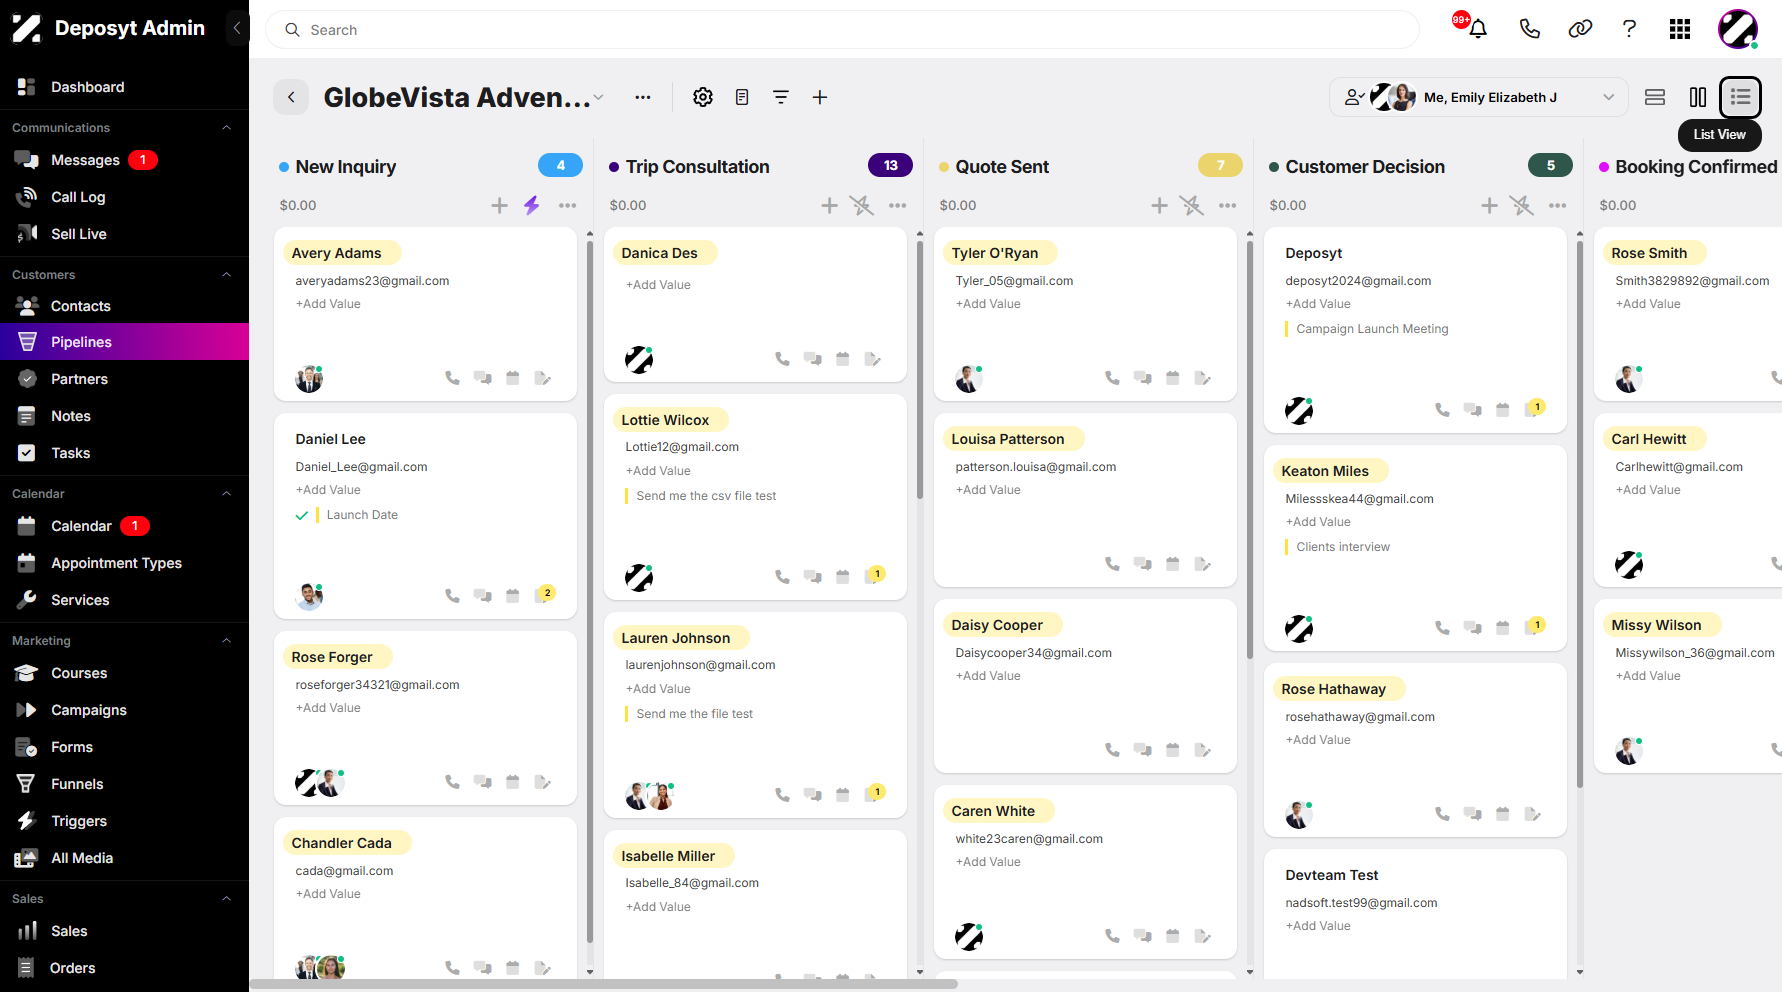The height and width of the screenshot is (992, 1782).
Task: Add card to Trip Consultation stage
Action: pyautogui.click(x=829, y=205)
